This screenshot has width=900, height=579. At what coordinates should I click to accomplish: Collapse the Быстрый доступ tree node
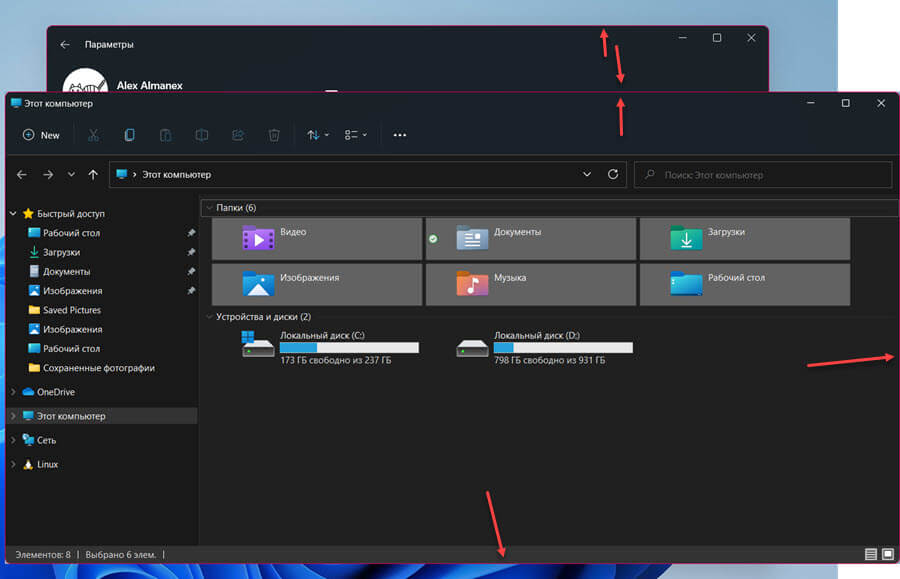coord(13,213)
